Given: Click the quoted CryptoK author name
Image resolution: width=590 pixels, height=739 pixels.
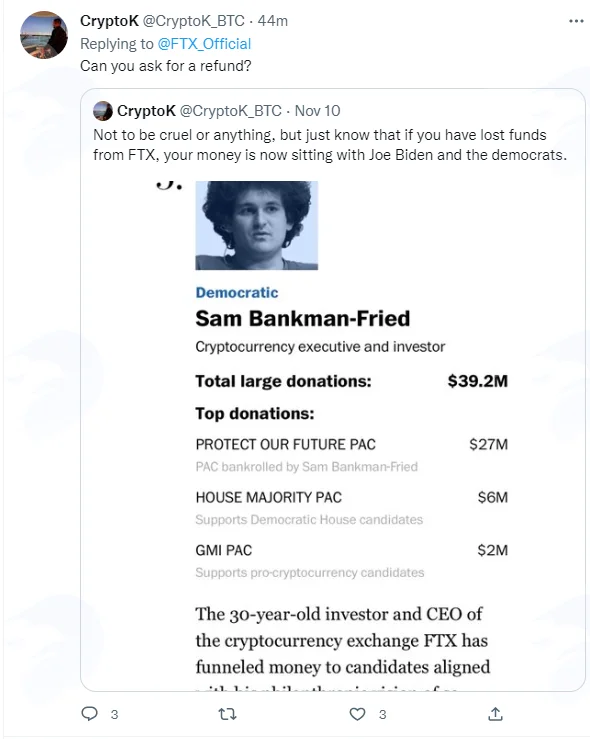Looking at the screenshot, I should 147,111.
